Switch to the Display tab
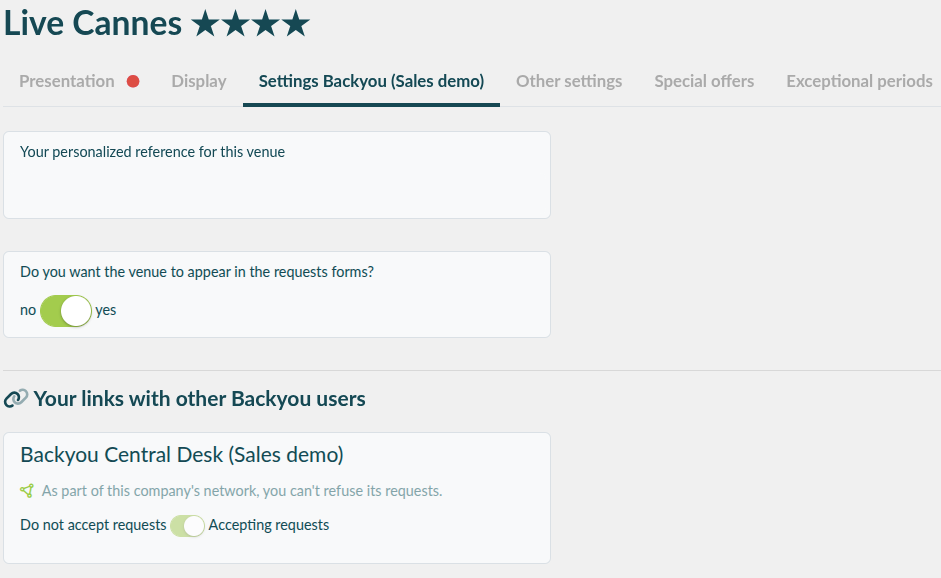 [199, 81]
